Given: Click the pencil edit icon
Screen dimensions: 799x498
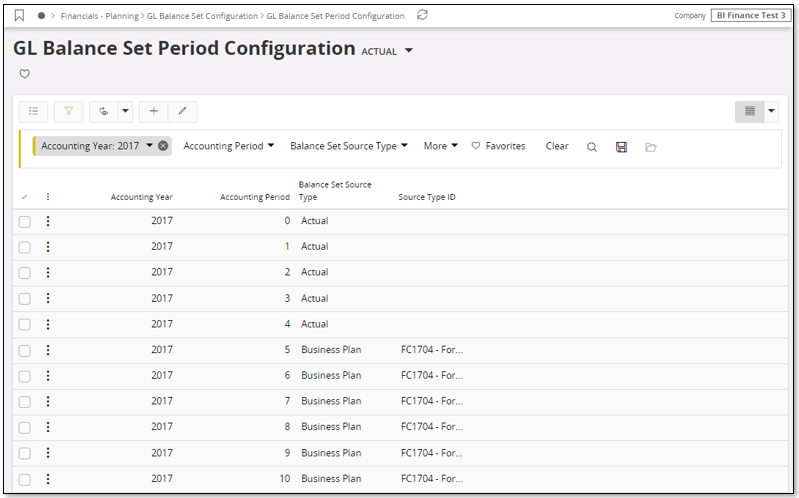Looking at the screenshot, I should pyautogui.click(x=182, y=112).
